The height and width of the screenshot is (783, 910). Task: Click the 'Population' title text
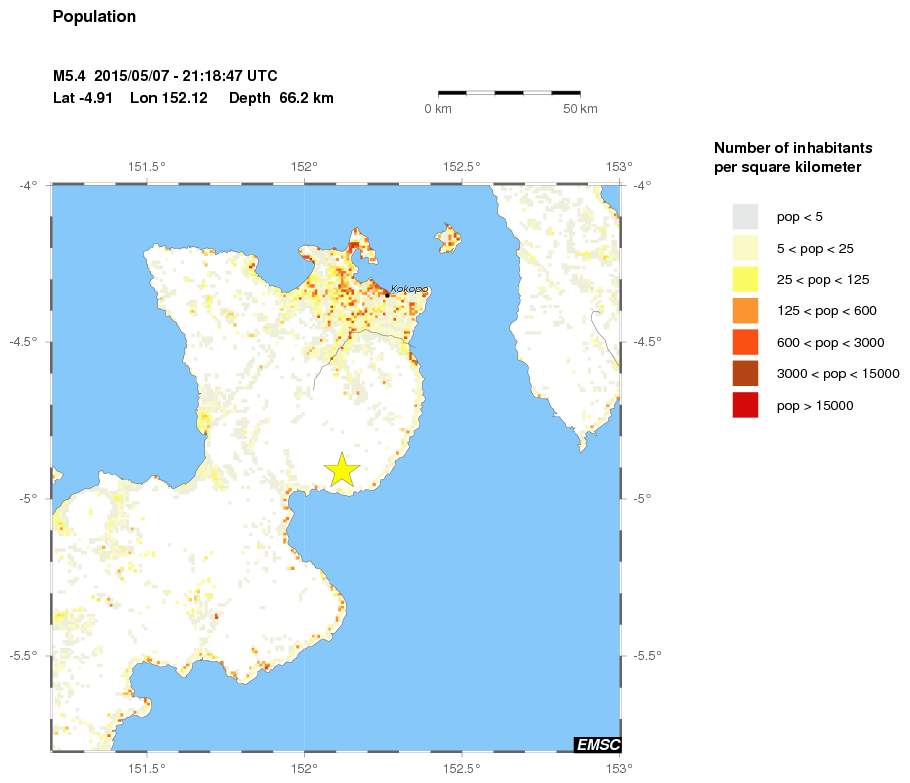pos(94,17)
